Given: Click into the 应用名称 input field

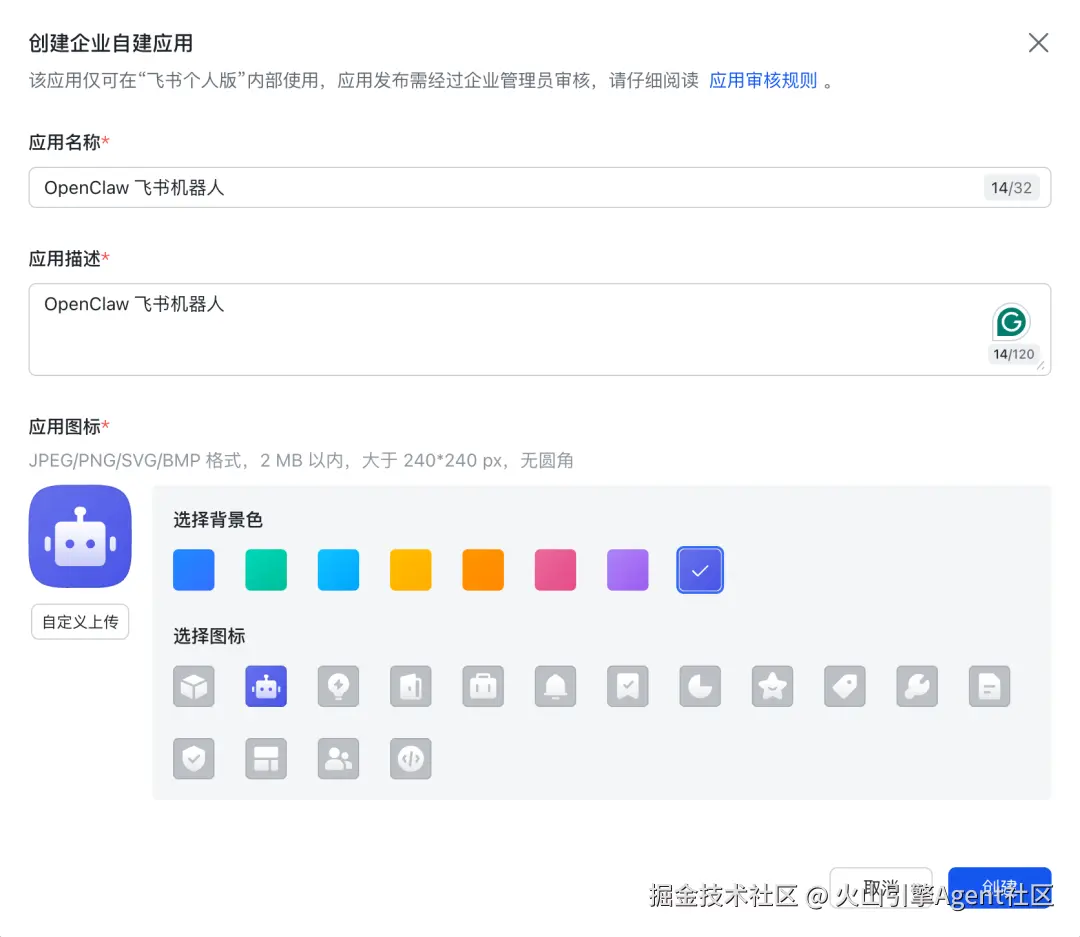Looking at the screenshot, I should pos(500,188).
